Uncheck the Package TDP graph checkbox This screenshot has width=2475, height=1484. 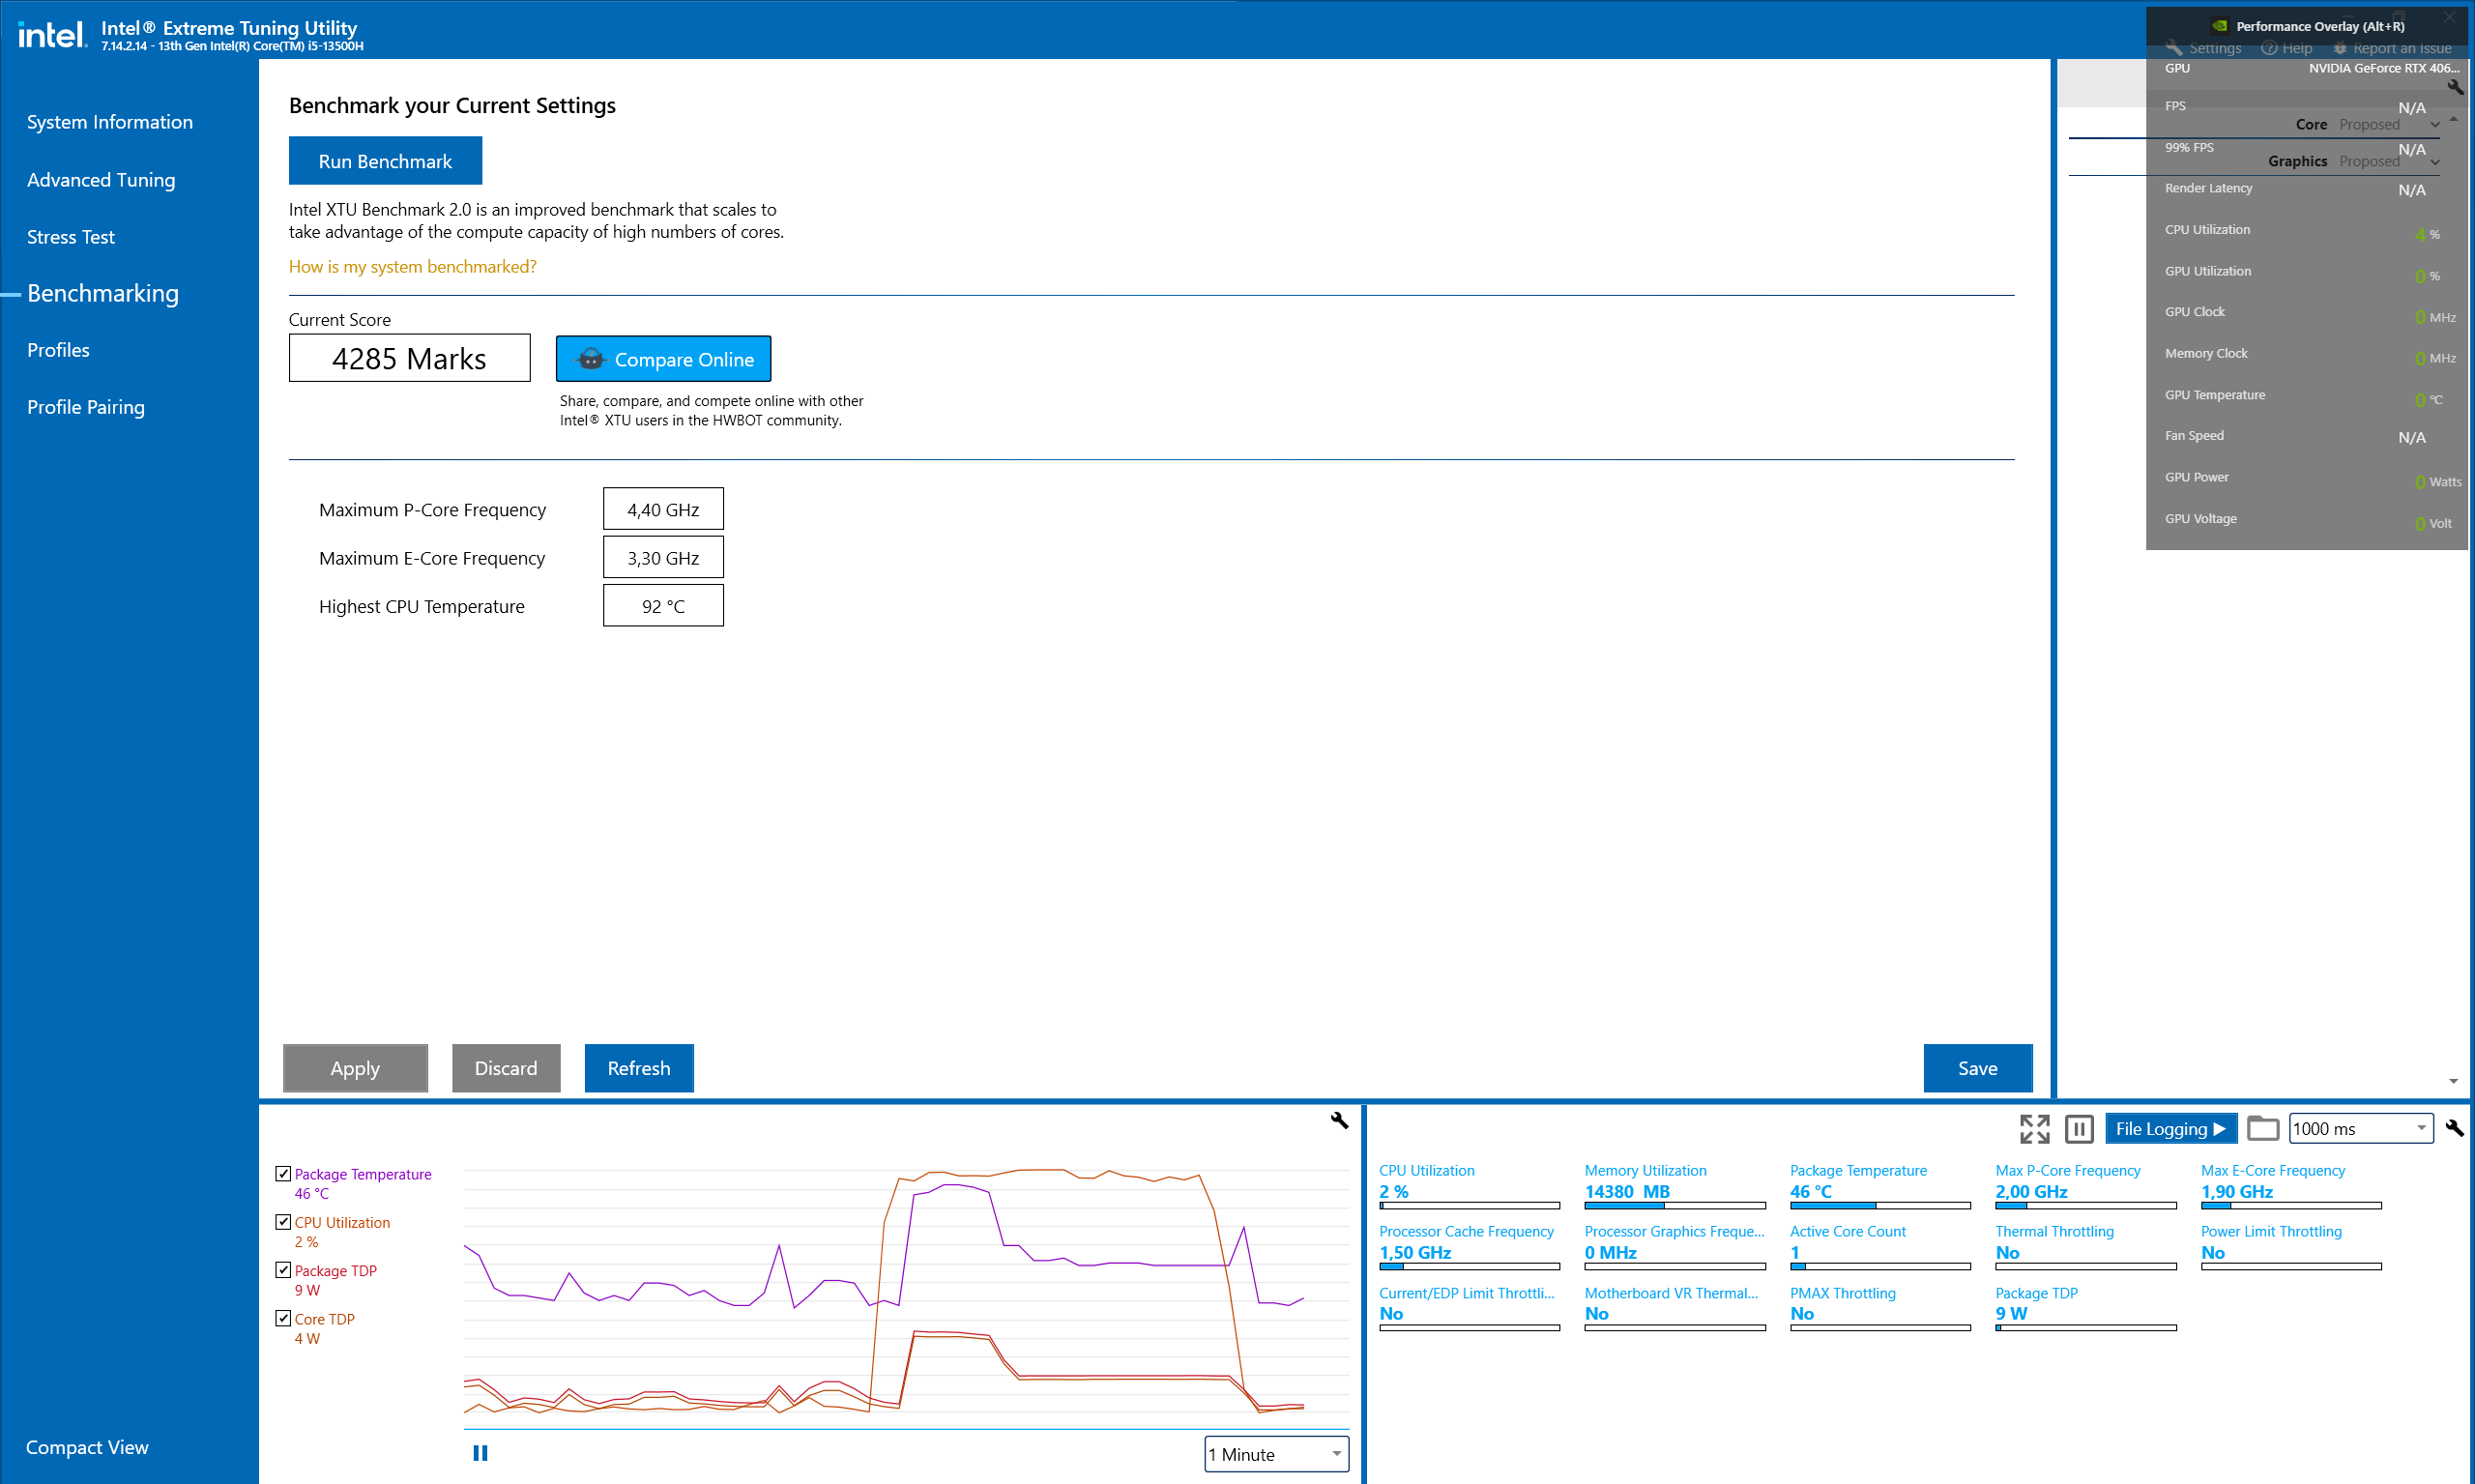click(283, 1270)
